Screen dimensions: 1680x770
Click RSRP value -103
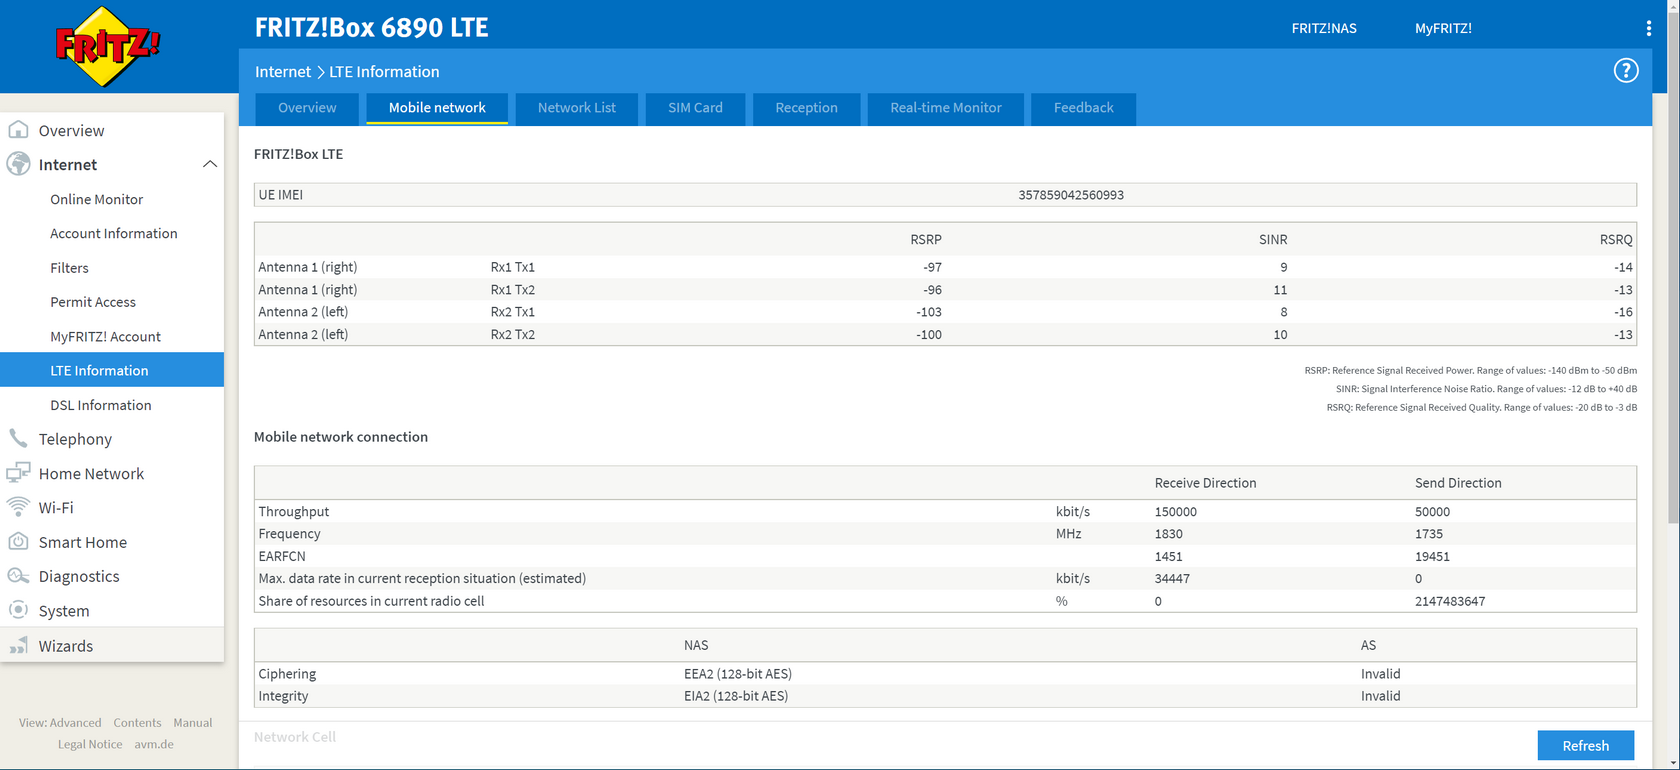pos(929,312)
